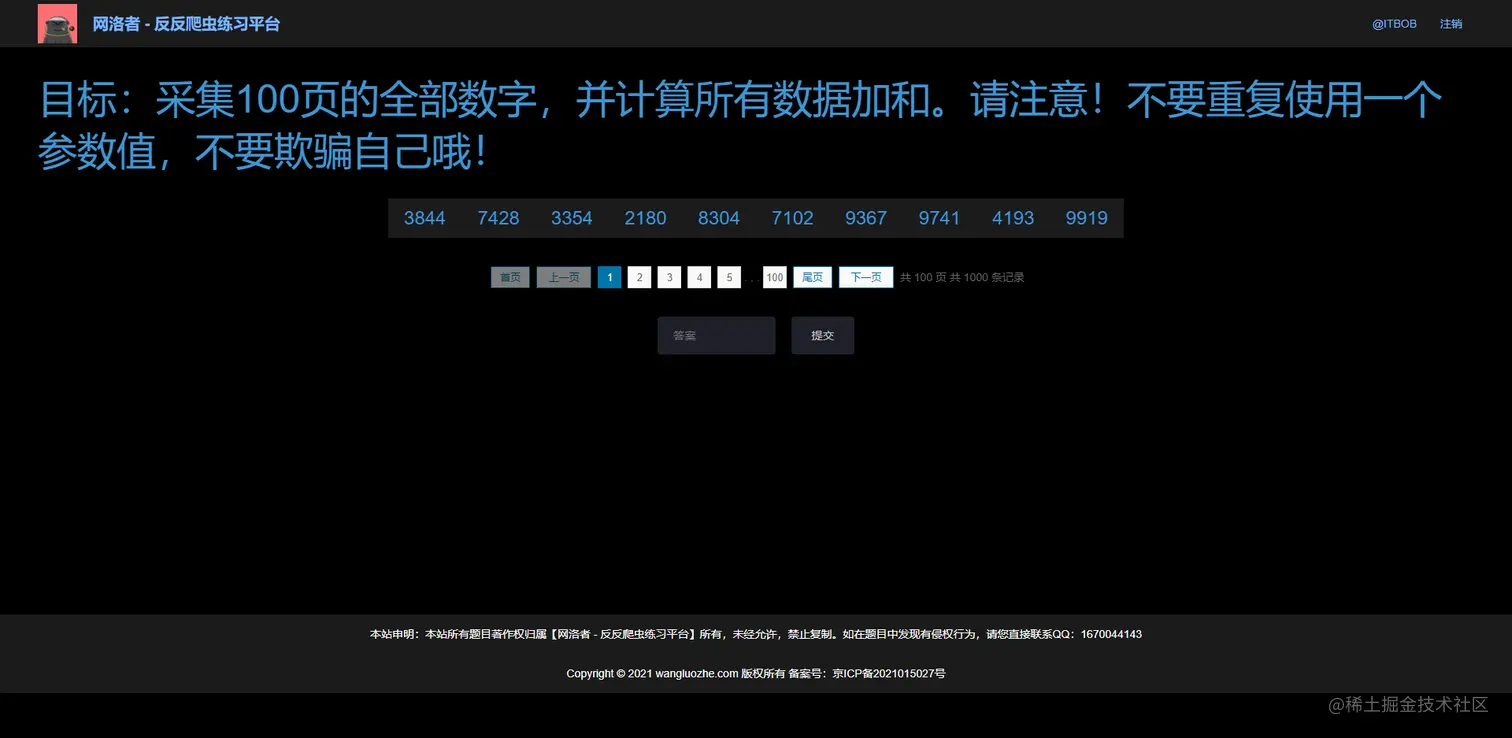Screen dimensions: 1512x738
Task: Jump to page 4
Action: (x=699, y=277)
